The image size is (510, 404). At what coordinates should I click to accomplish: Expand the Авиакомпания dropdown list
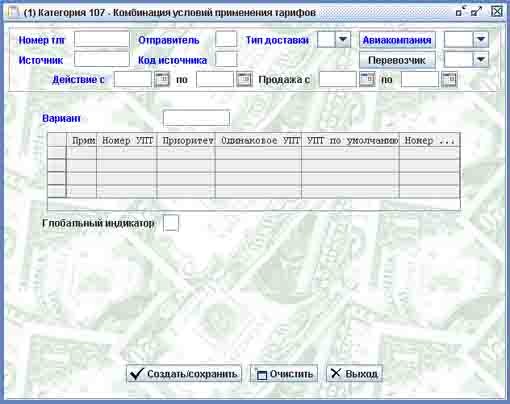[x=481, y=40]
